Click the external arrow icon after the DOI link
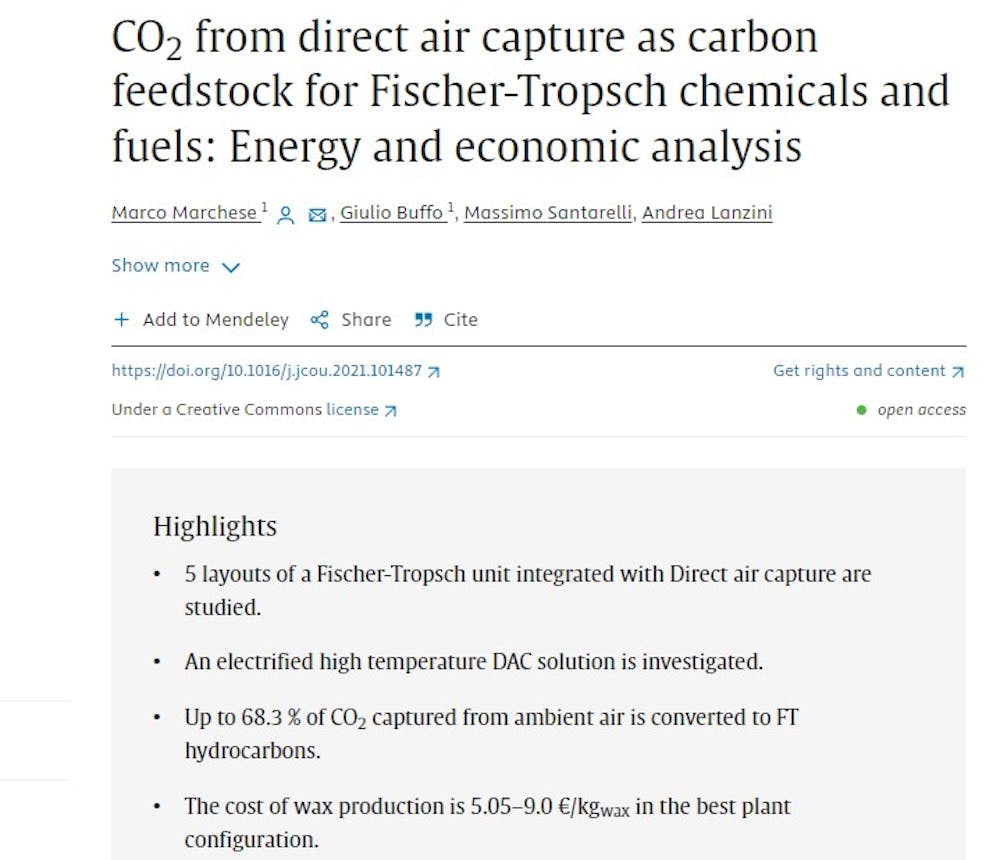Image resolution: width=1000 pixels, height=860 pixels. click(434, 372)
